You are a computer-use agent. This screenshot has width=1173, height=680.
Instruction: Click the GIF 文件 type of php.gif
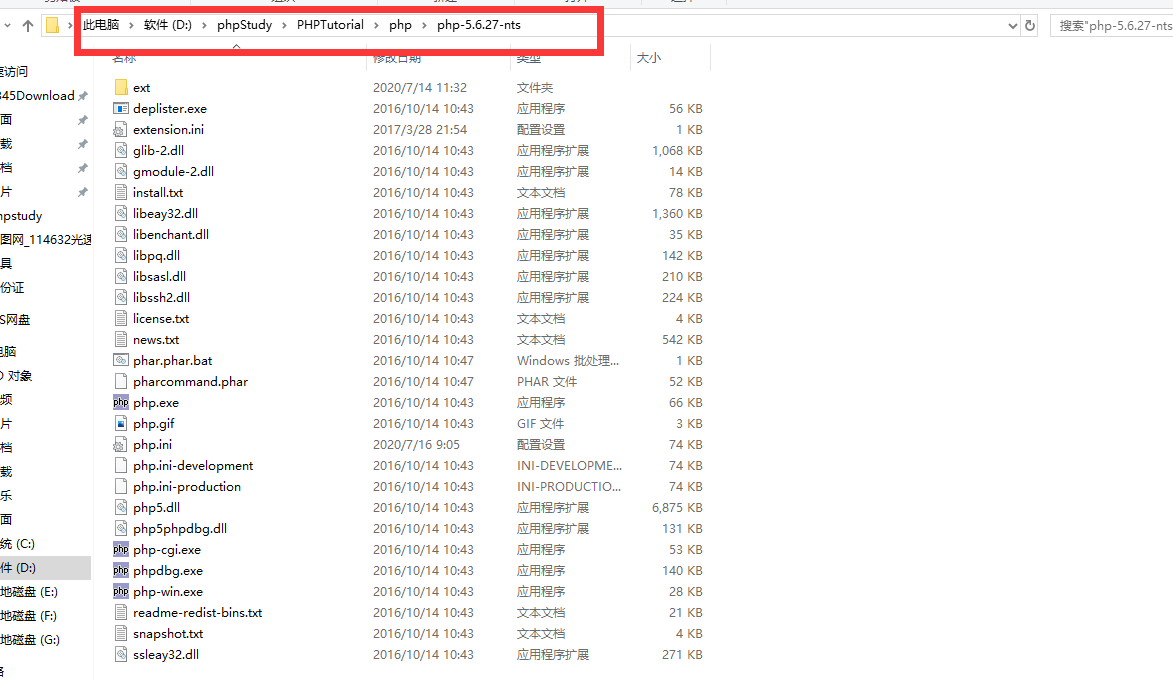pyautogui.click(x=540, y=423)
